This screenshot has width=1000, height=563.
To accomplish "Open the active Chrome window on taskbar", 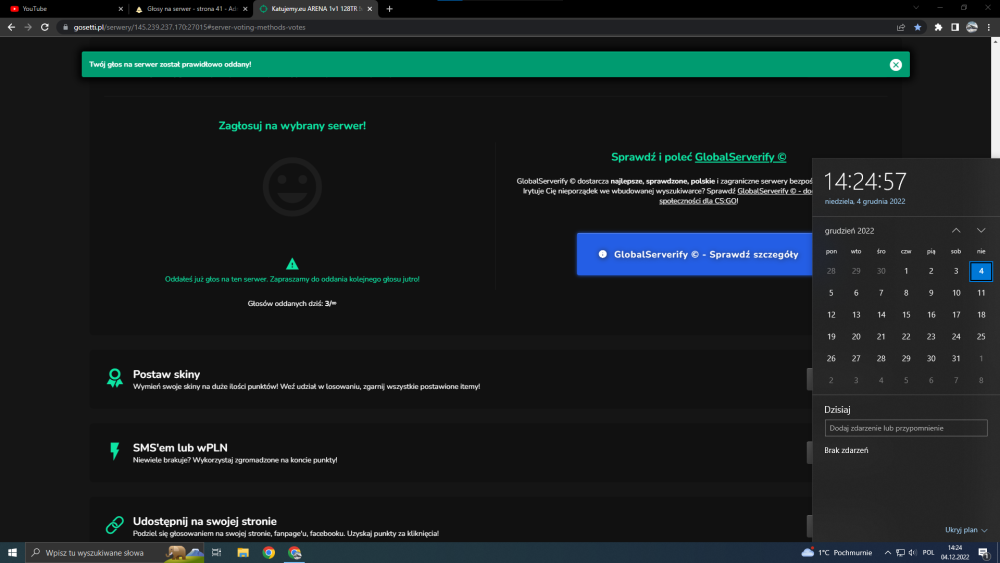I will click(x=295, y=552).
